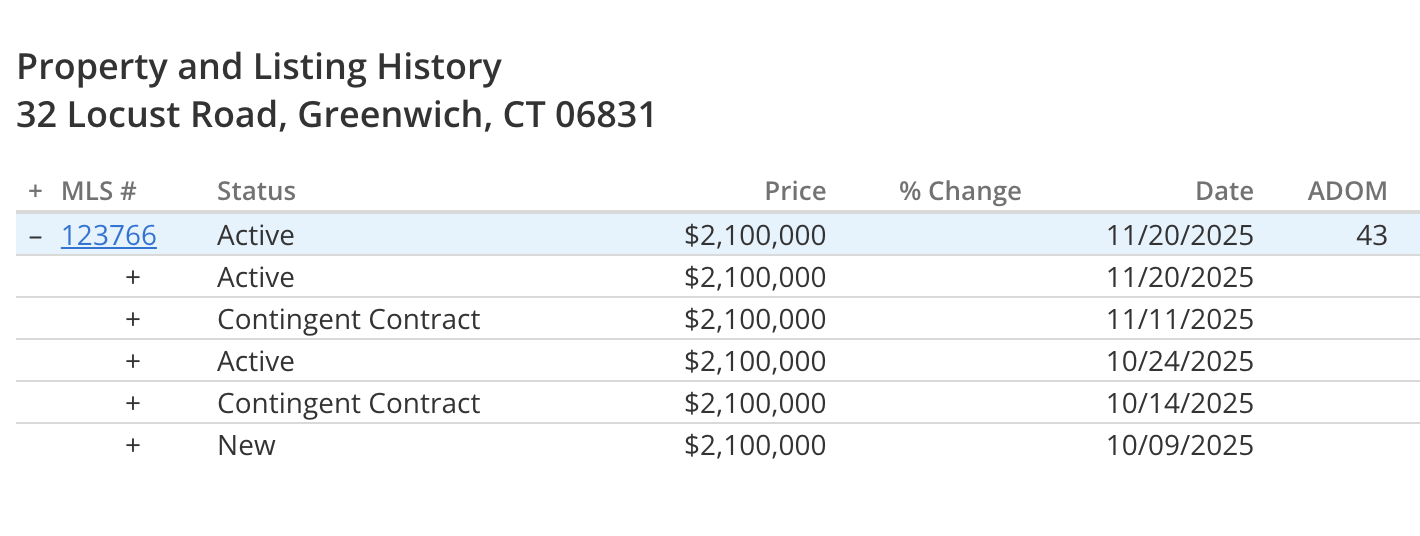Click the Property and Listing History heading
1420x536 pixels.
point(260,68)
